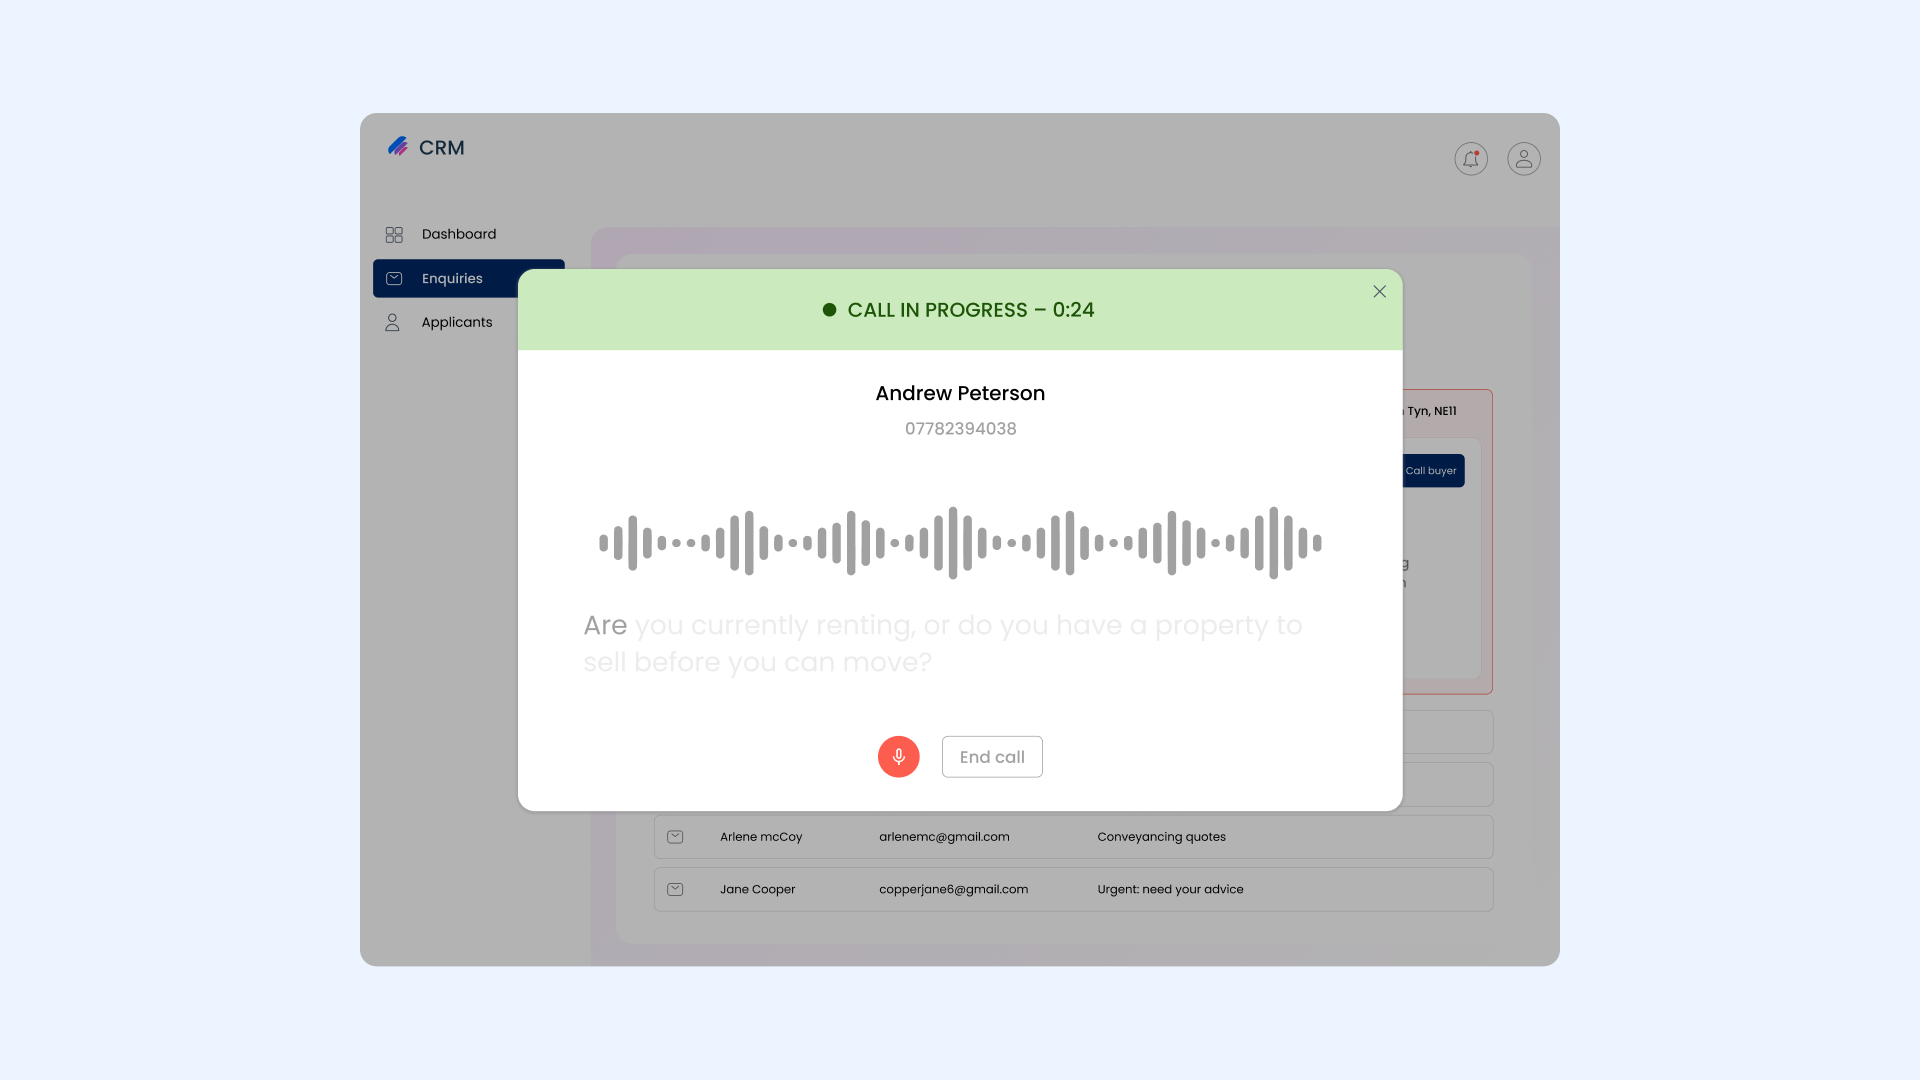Select the Enquiries menu item

(452, 279)
